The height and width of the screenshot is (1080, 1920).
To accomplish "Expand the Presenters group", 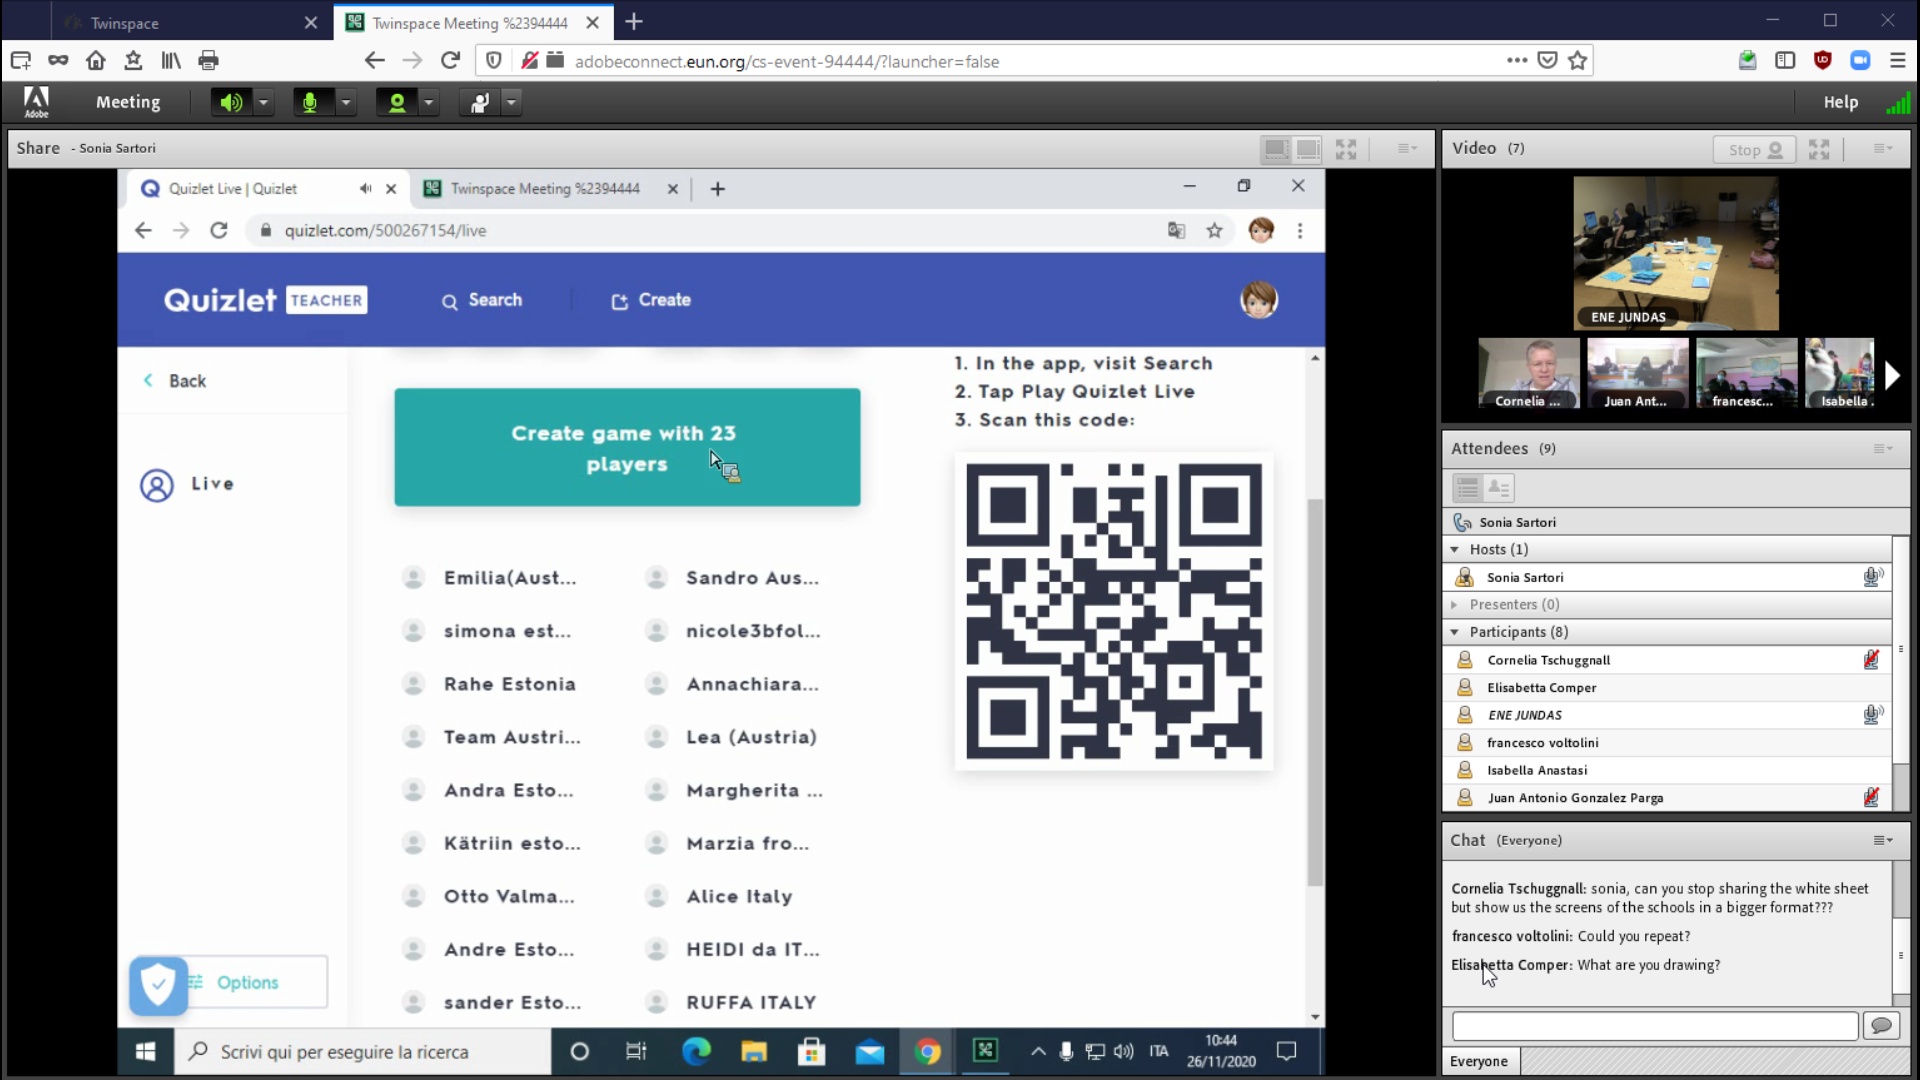I will point(1455,604).
